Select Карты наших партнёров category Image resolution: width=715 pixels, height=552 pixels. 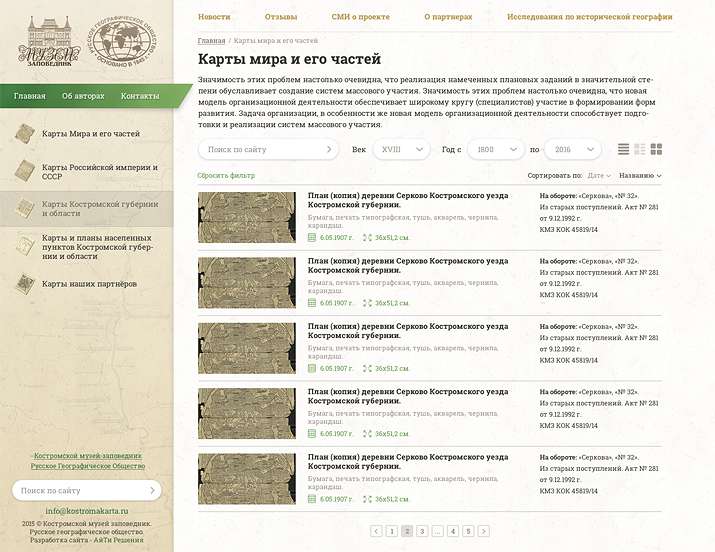tap(87, 284)
